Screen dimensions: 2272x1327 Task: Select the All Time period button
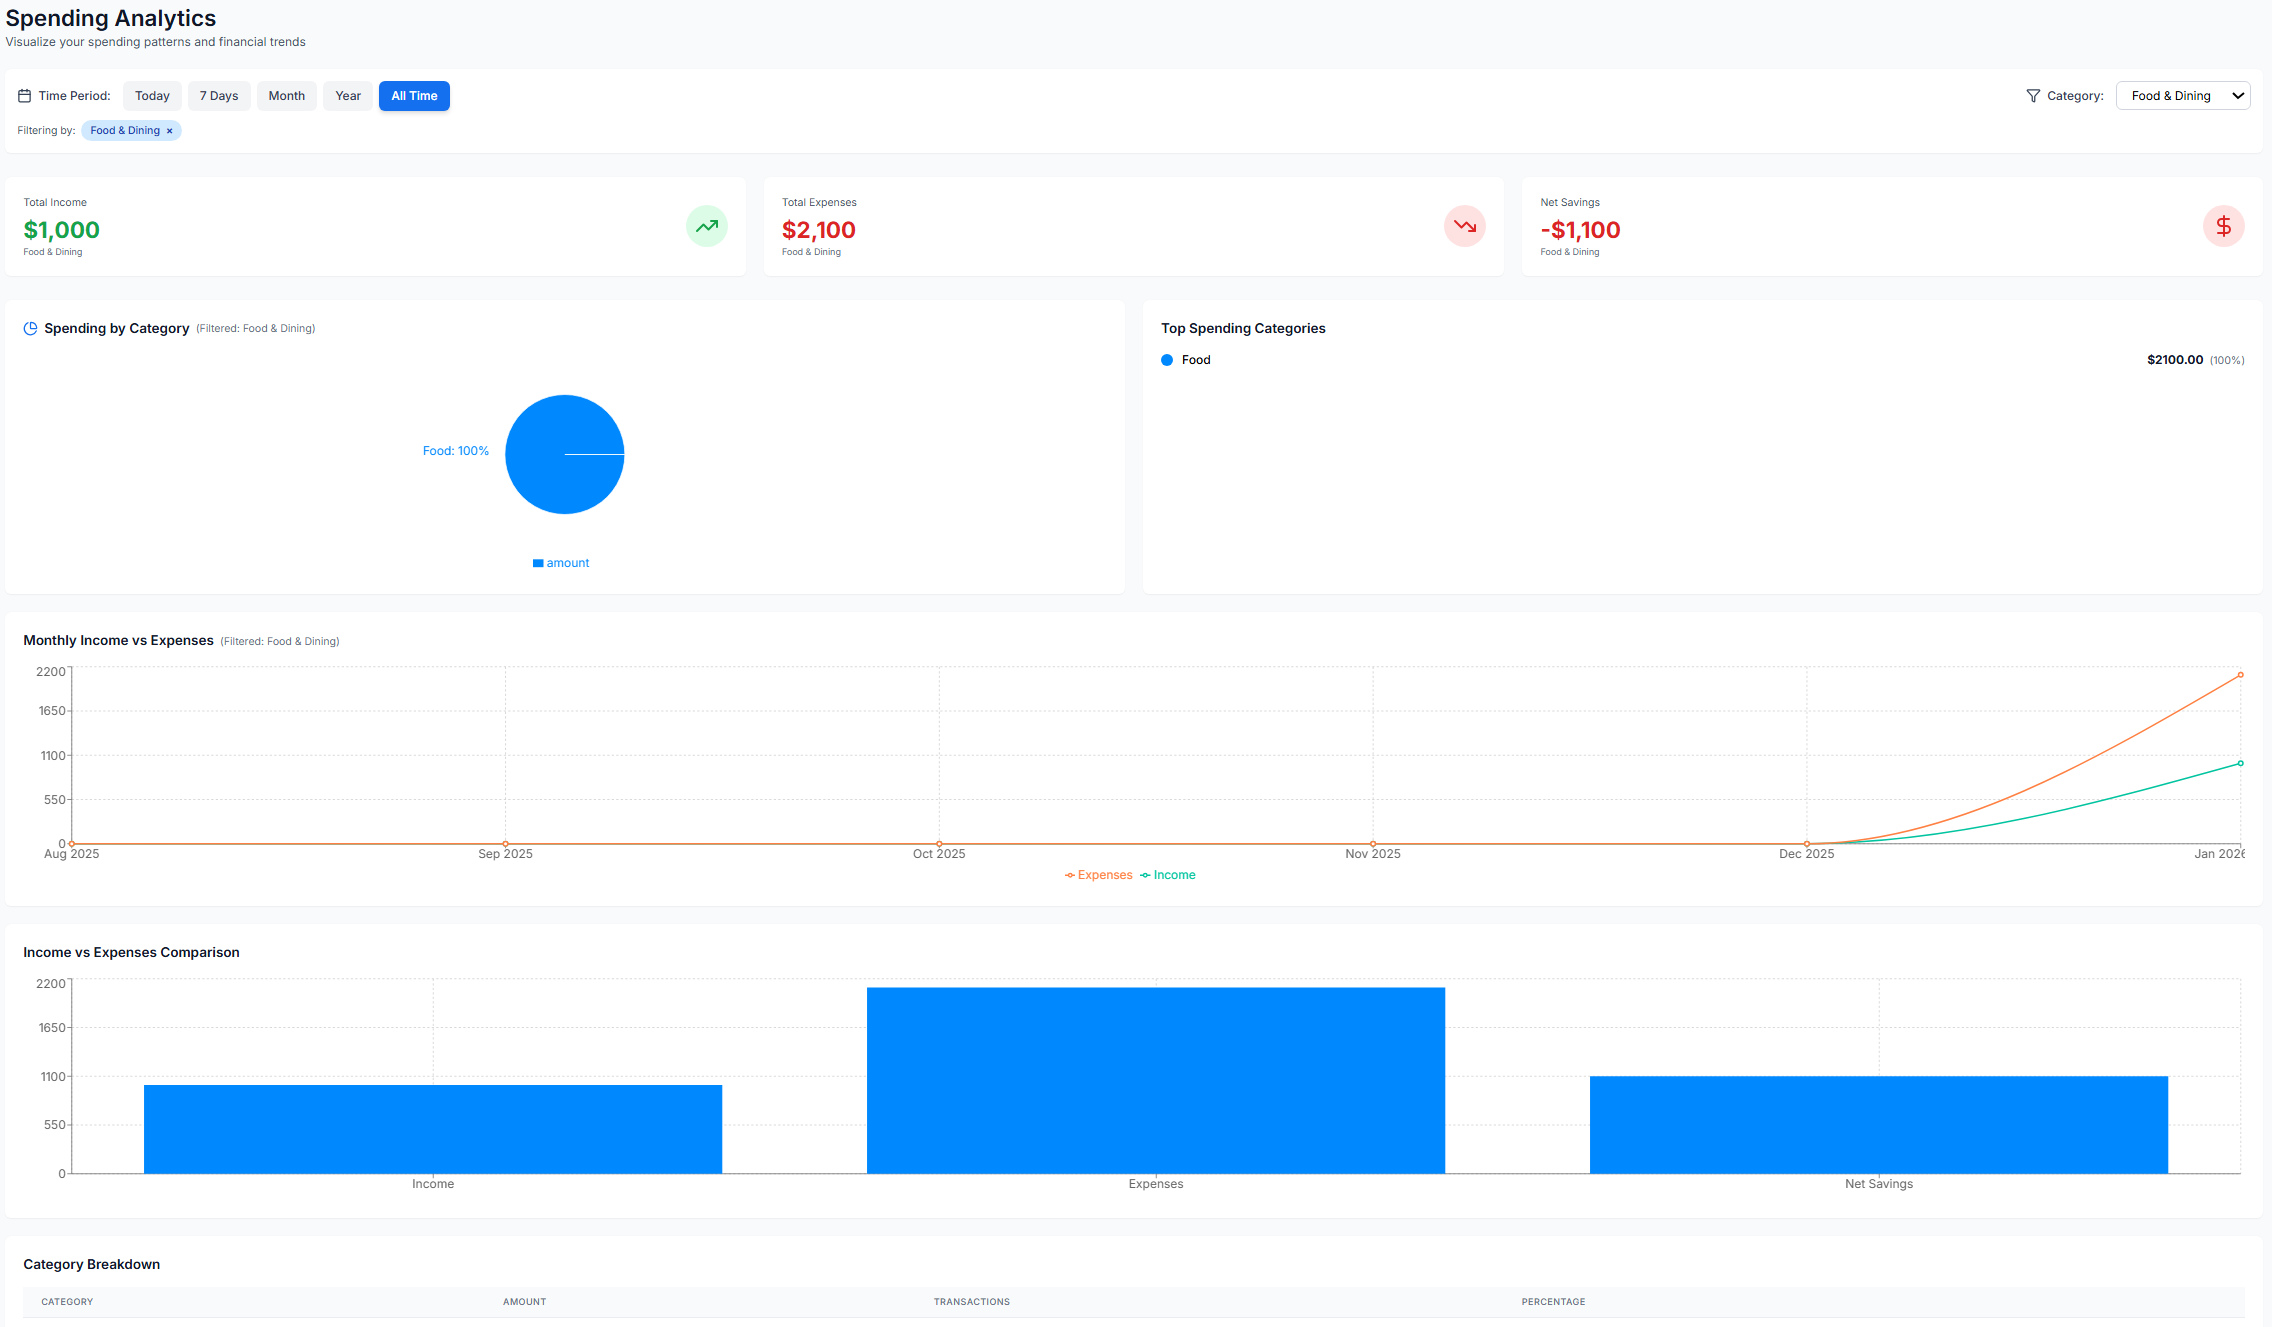point(414,96)
